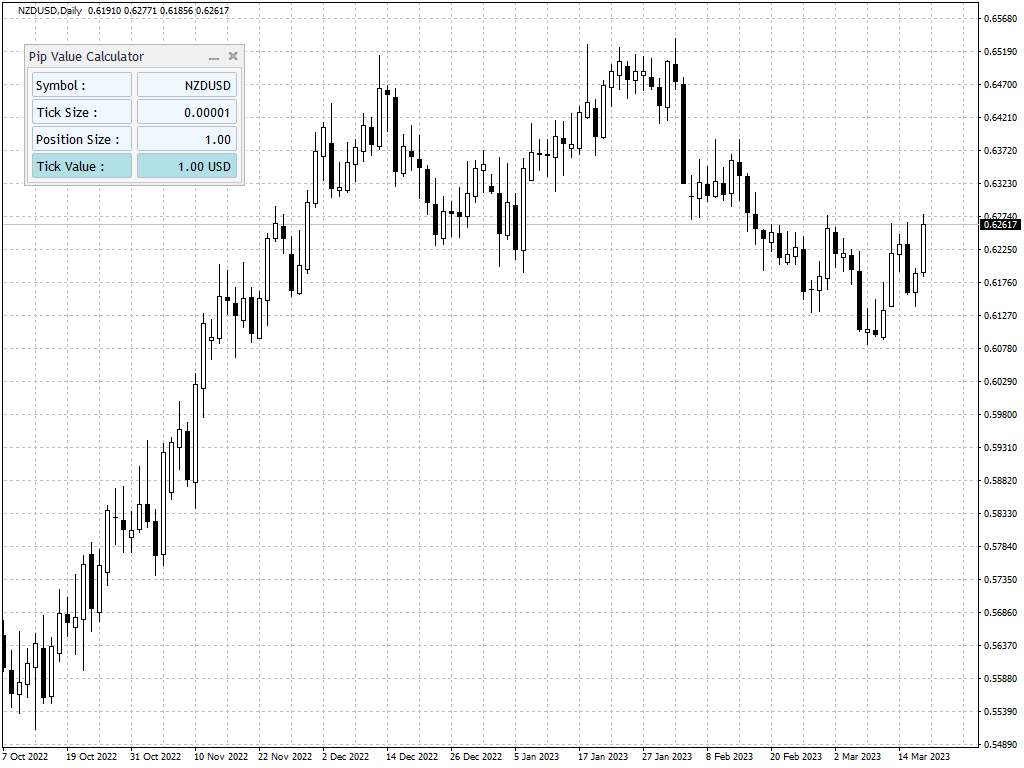This screenshot has width=1024, height=768.
Task: Select the highlighted Tick Value label
Action: click(x=82, y=166)
